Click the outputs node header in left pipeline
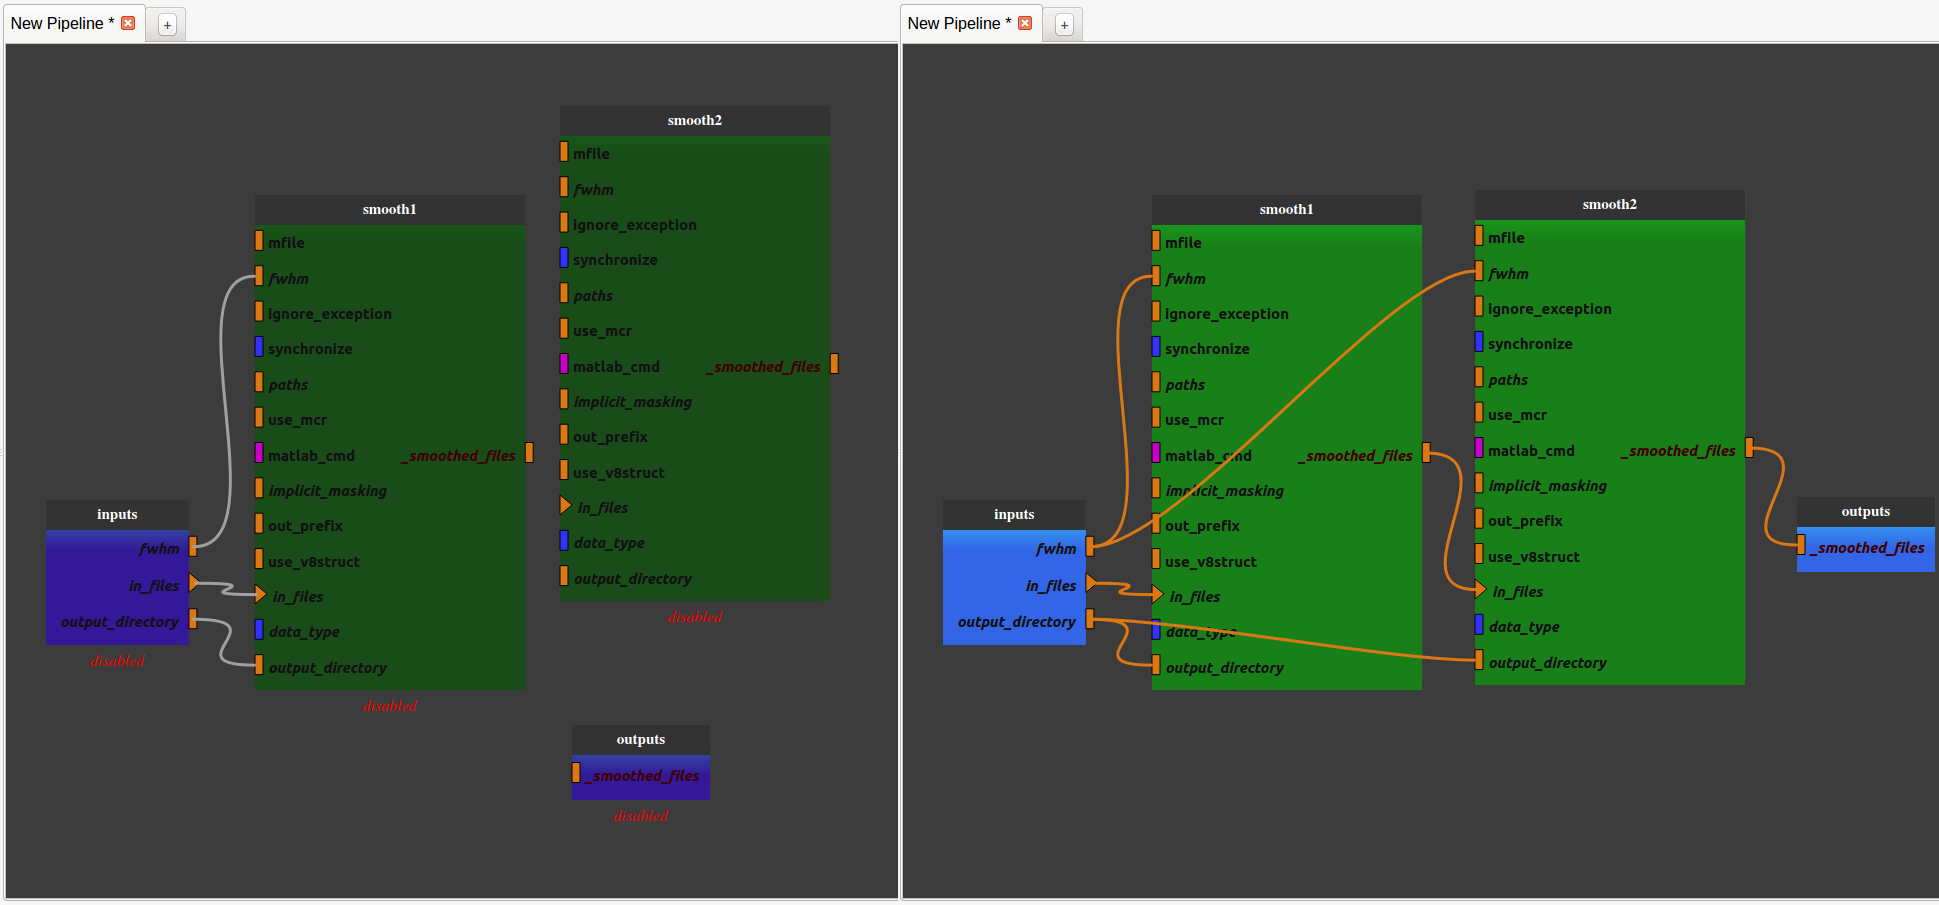The width and height of the screenshot is (1939, 905). click(x=641, y=739)
